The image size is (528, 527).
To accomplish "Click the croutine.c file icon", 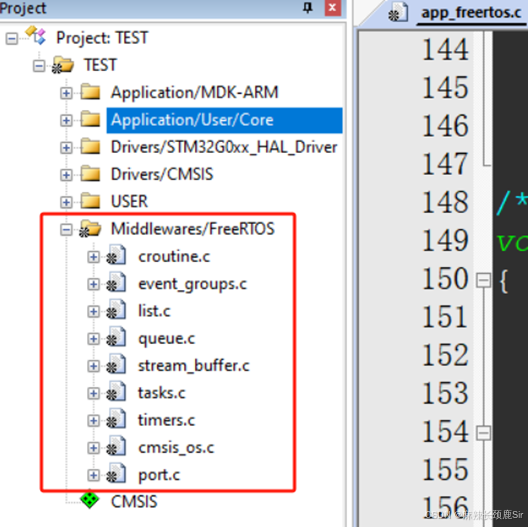I will [117, 256].
